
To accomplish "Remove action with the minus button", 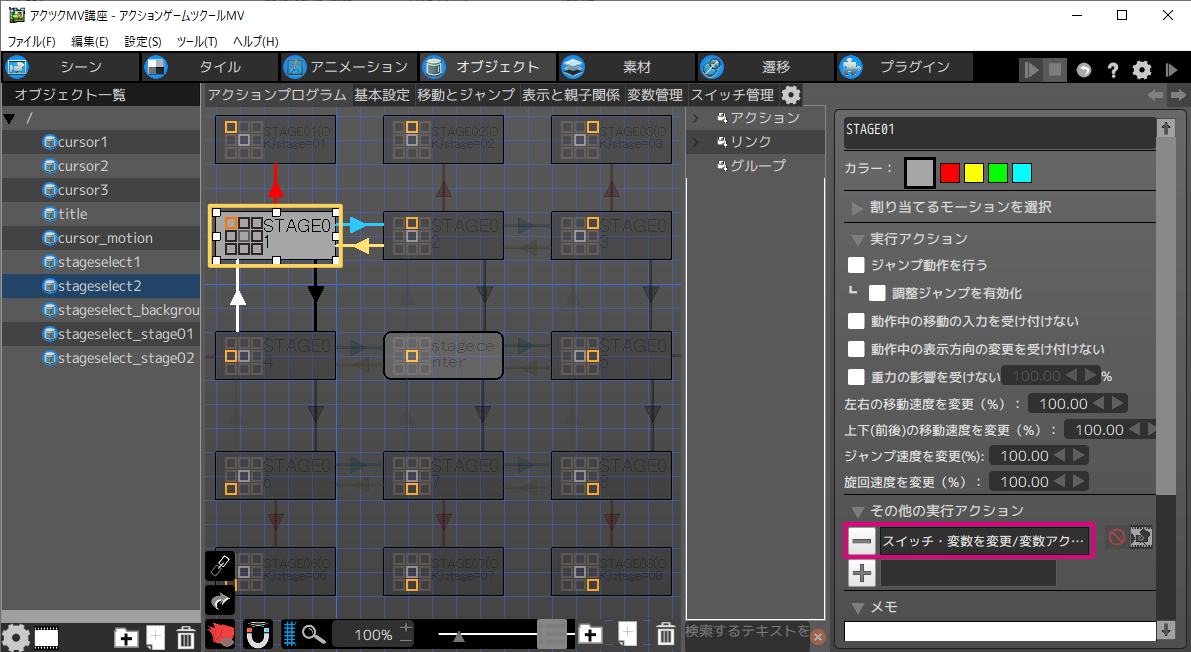I will point(862,541).
